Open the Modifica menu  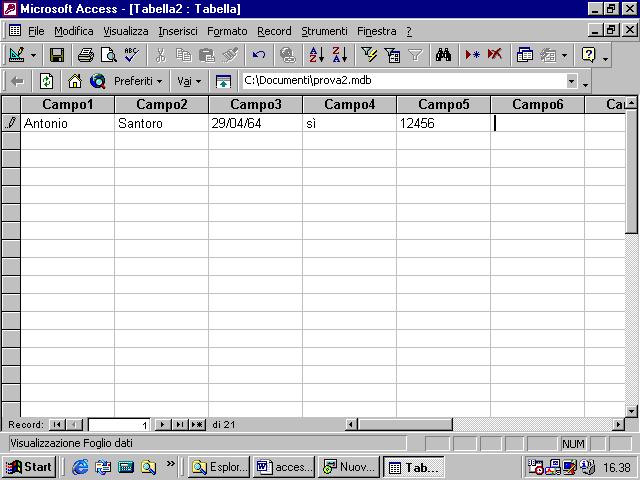click(x=74, y=31)
